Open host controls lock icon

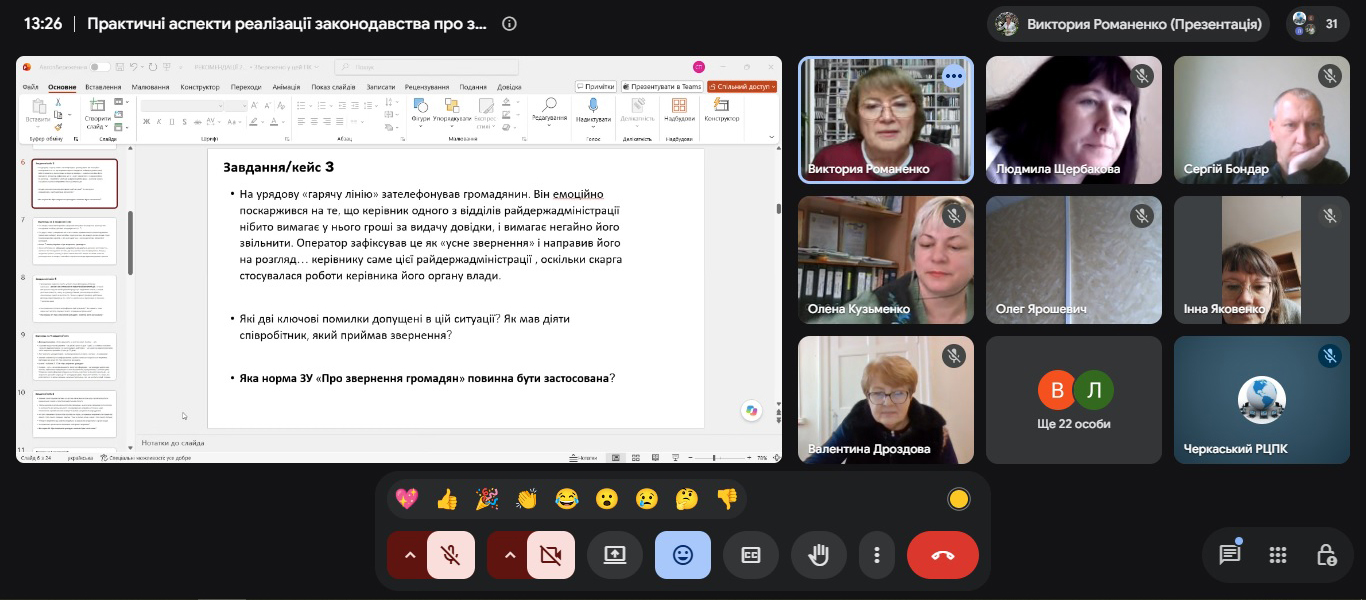(x=1326, y=555)
